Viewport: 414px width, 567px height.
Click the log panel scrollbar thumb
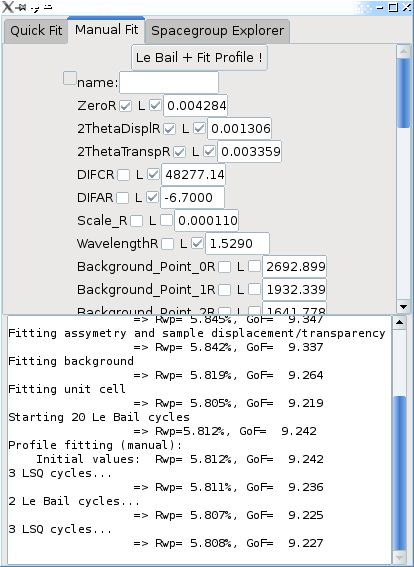tap(399, 473)
